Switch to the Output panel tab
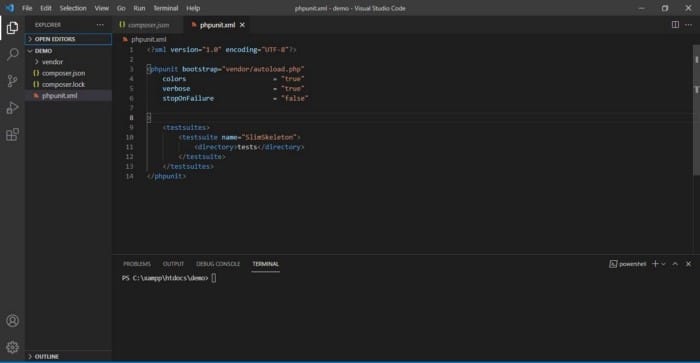700x363 pixels. [173, 264]
